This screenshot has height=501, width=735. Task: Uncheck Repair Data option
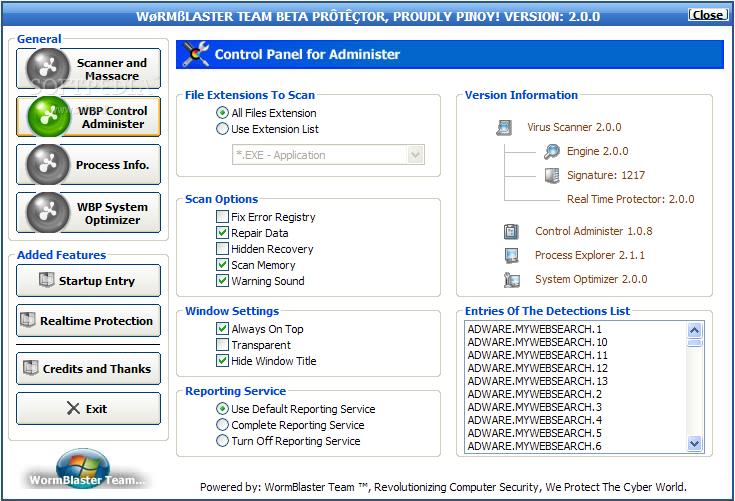[x=222, y=233]
